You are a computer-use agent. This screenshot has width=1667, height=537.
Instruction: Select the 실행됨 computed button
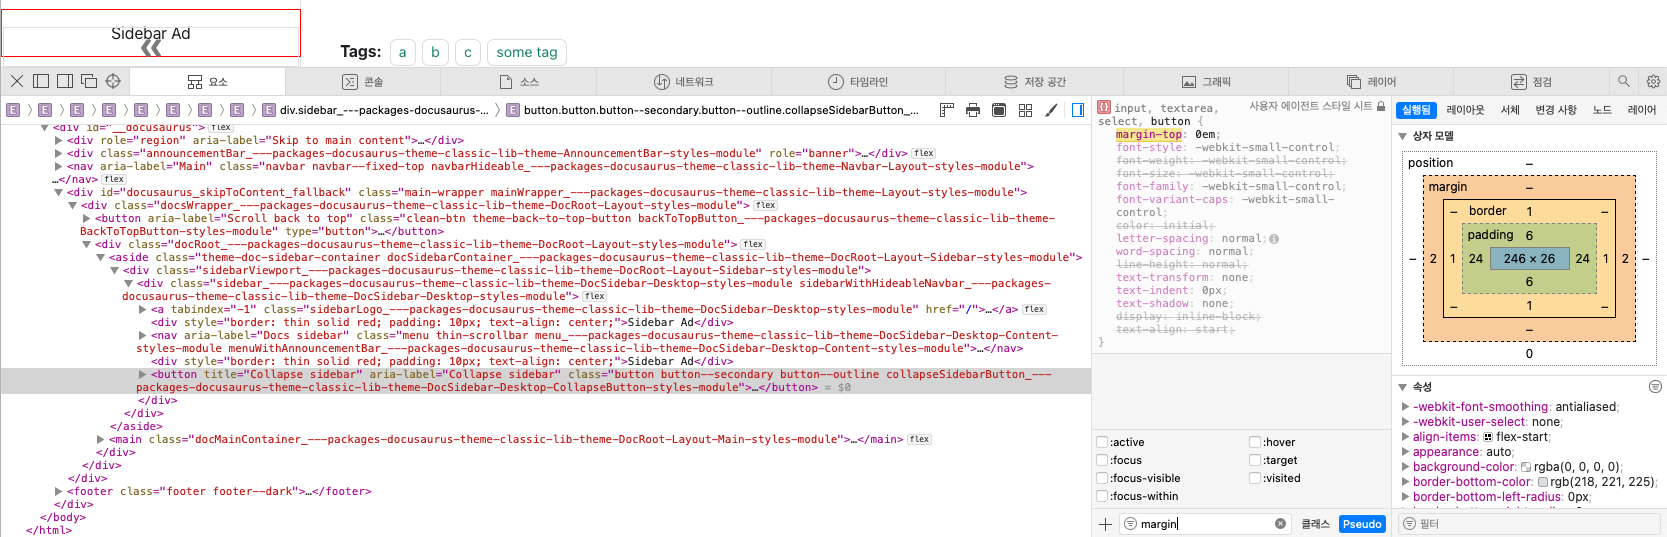1415,110
